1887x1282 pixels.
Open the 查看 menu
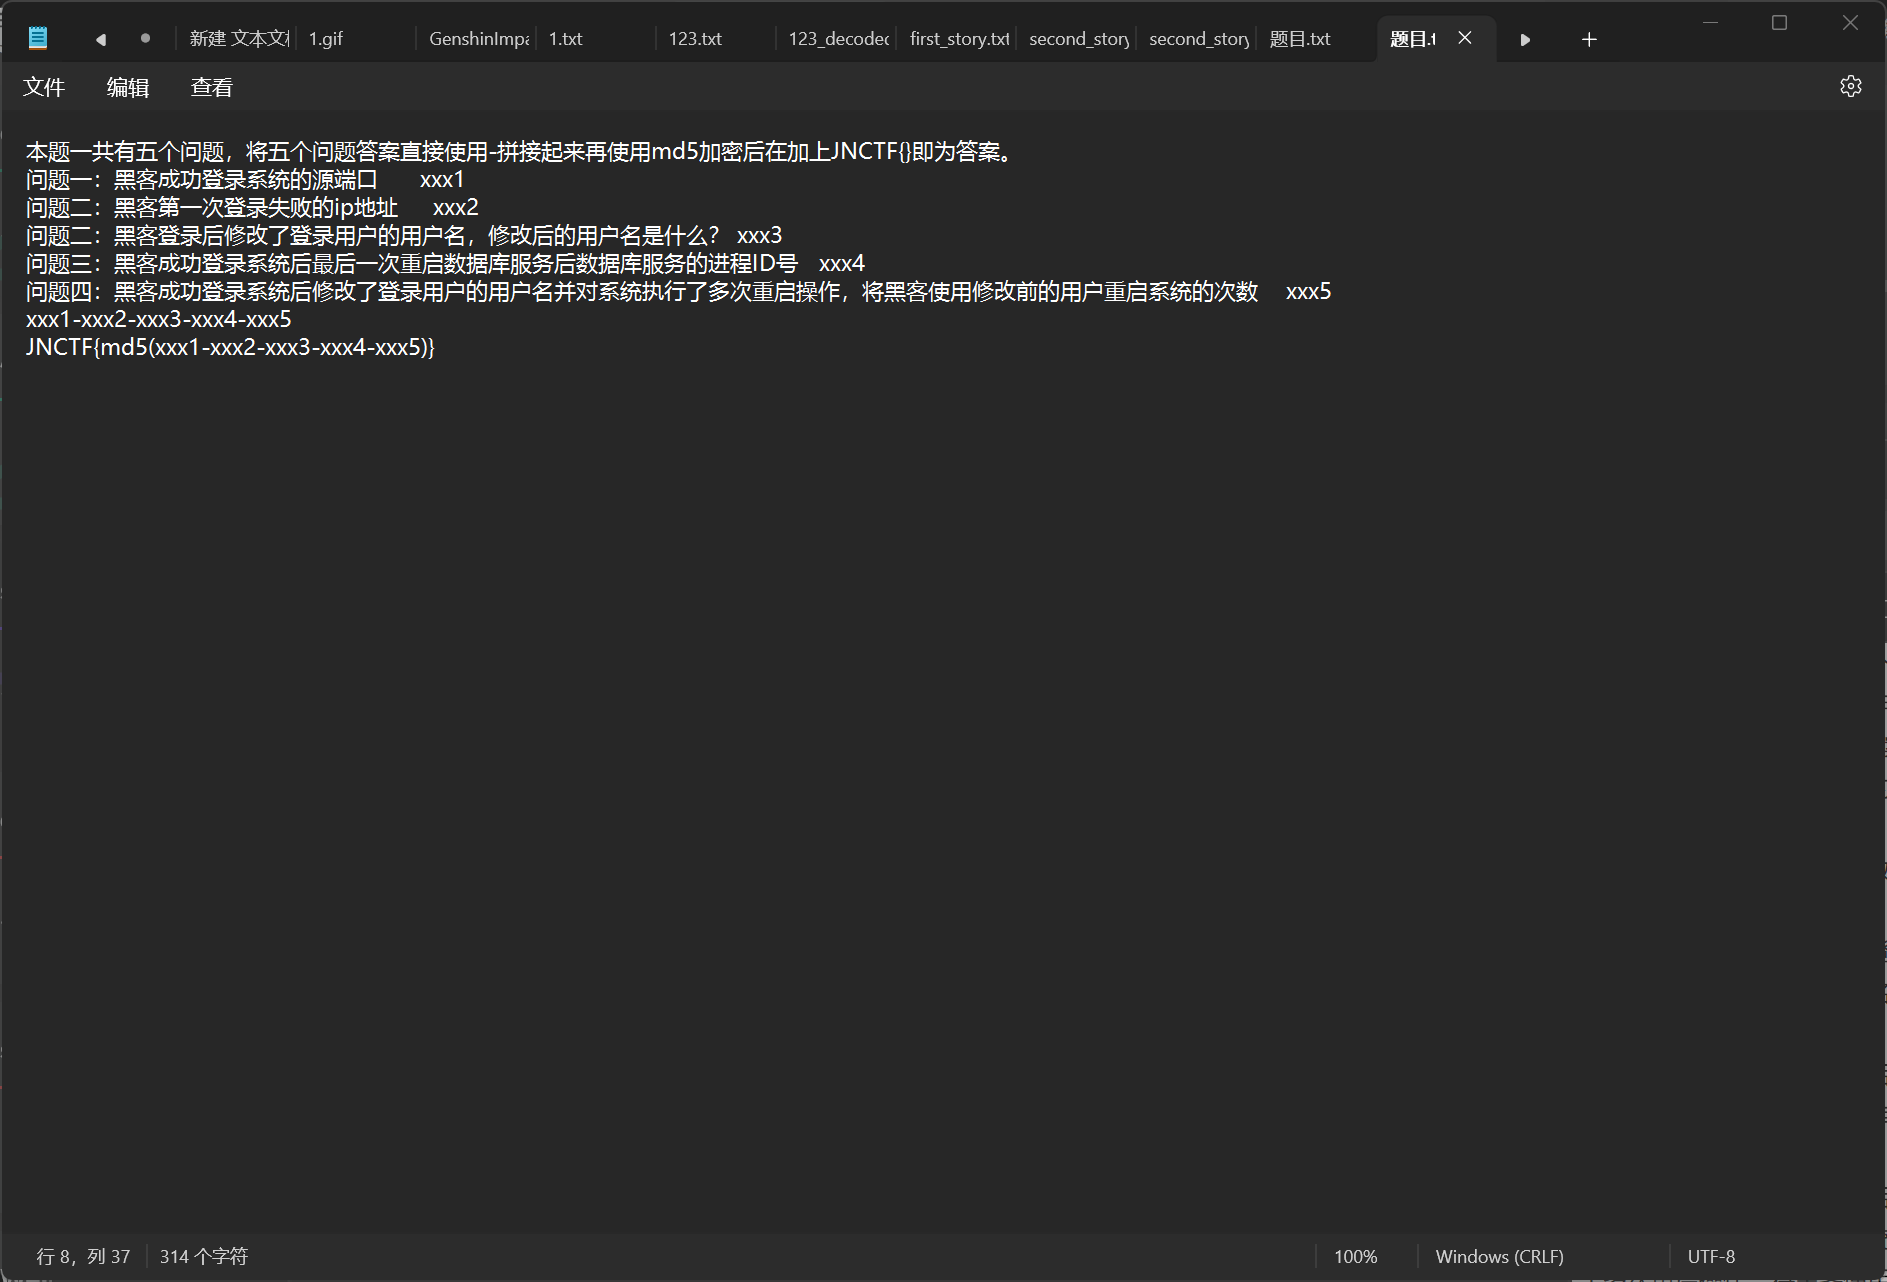(211, 87)
